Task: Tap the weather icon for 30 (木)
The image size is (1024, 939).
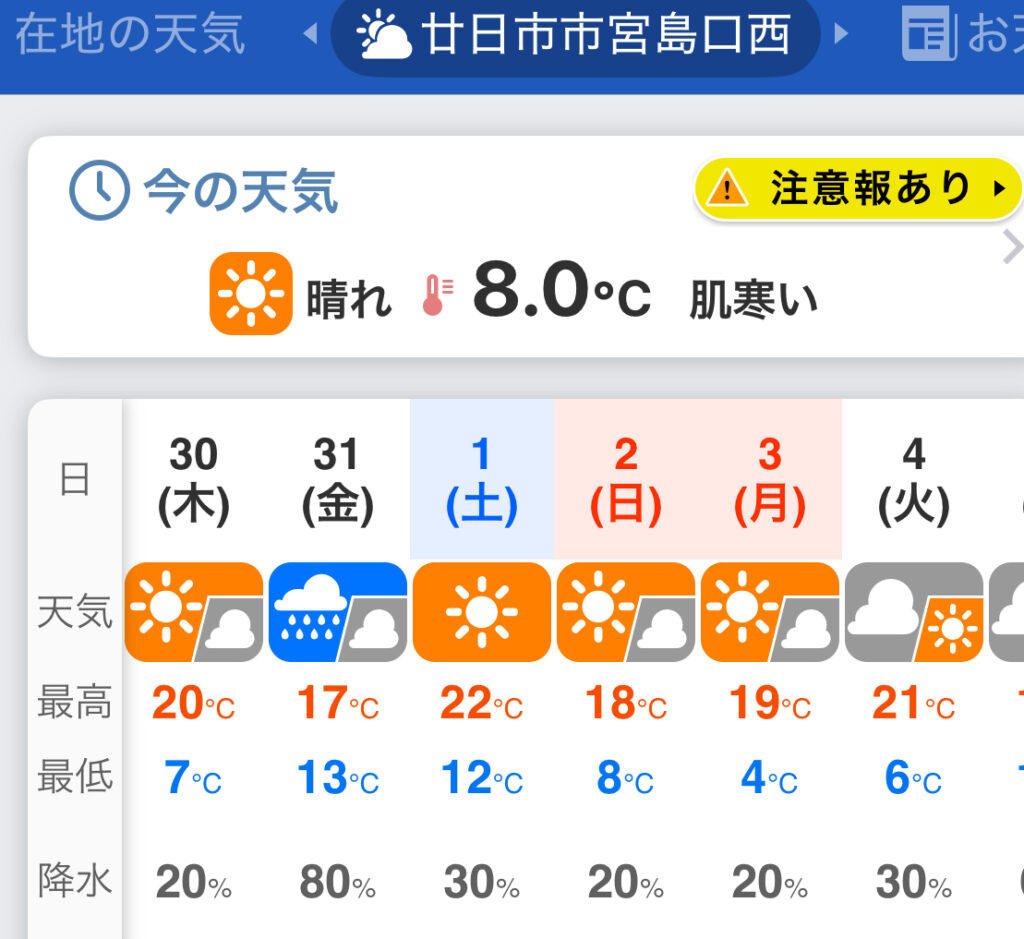Action: pyautogui.click(x=193, y=612)
